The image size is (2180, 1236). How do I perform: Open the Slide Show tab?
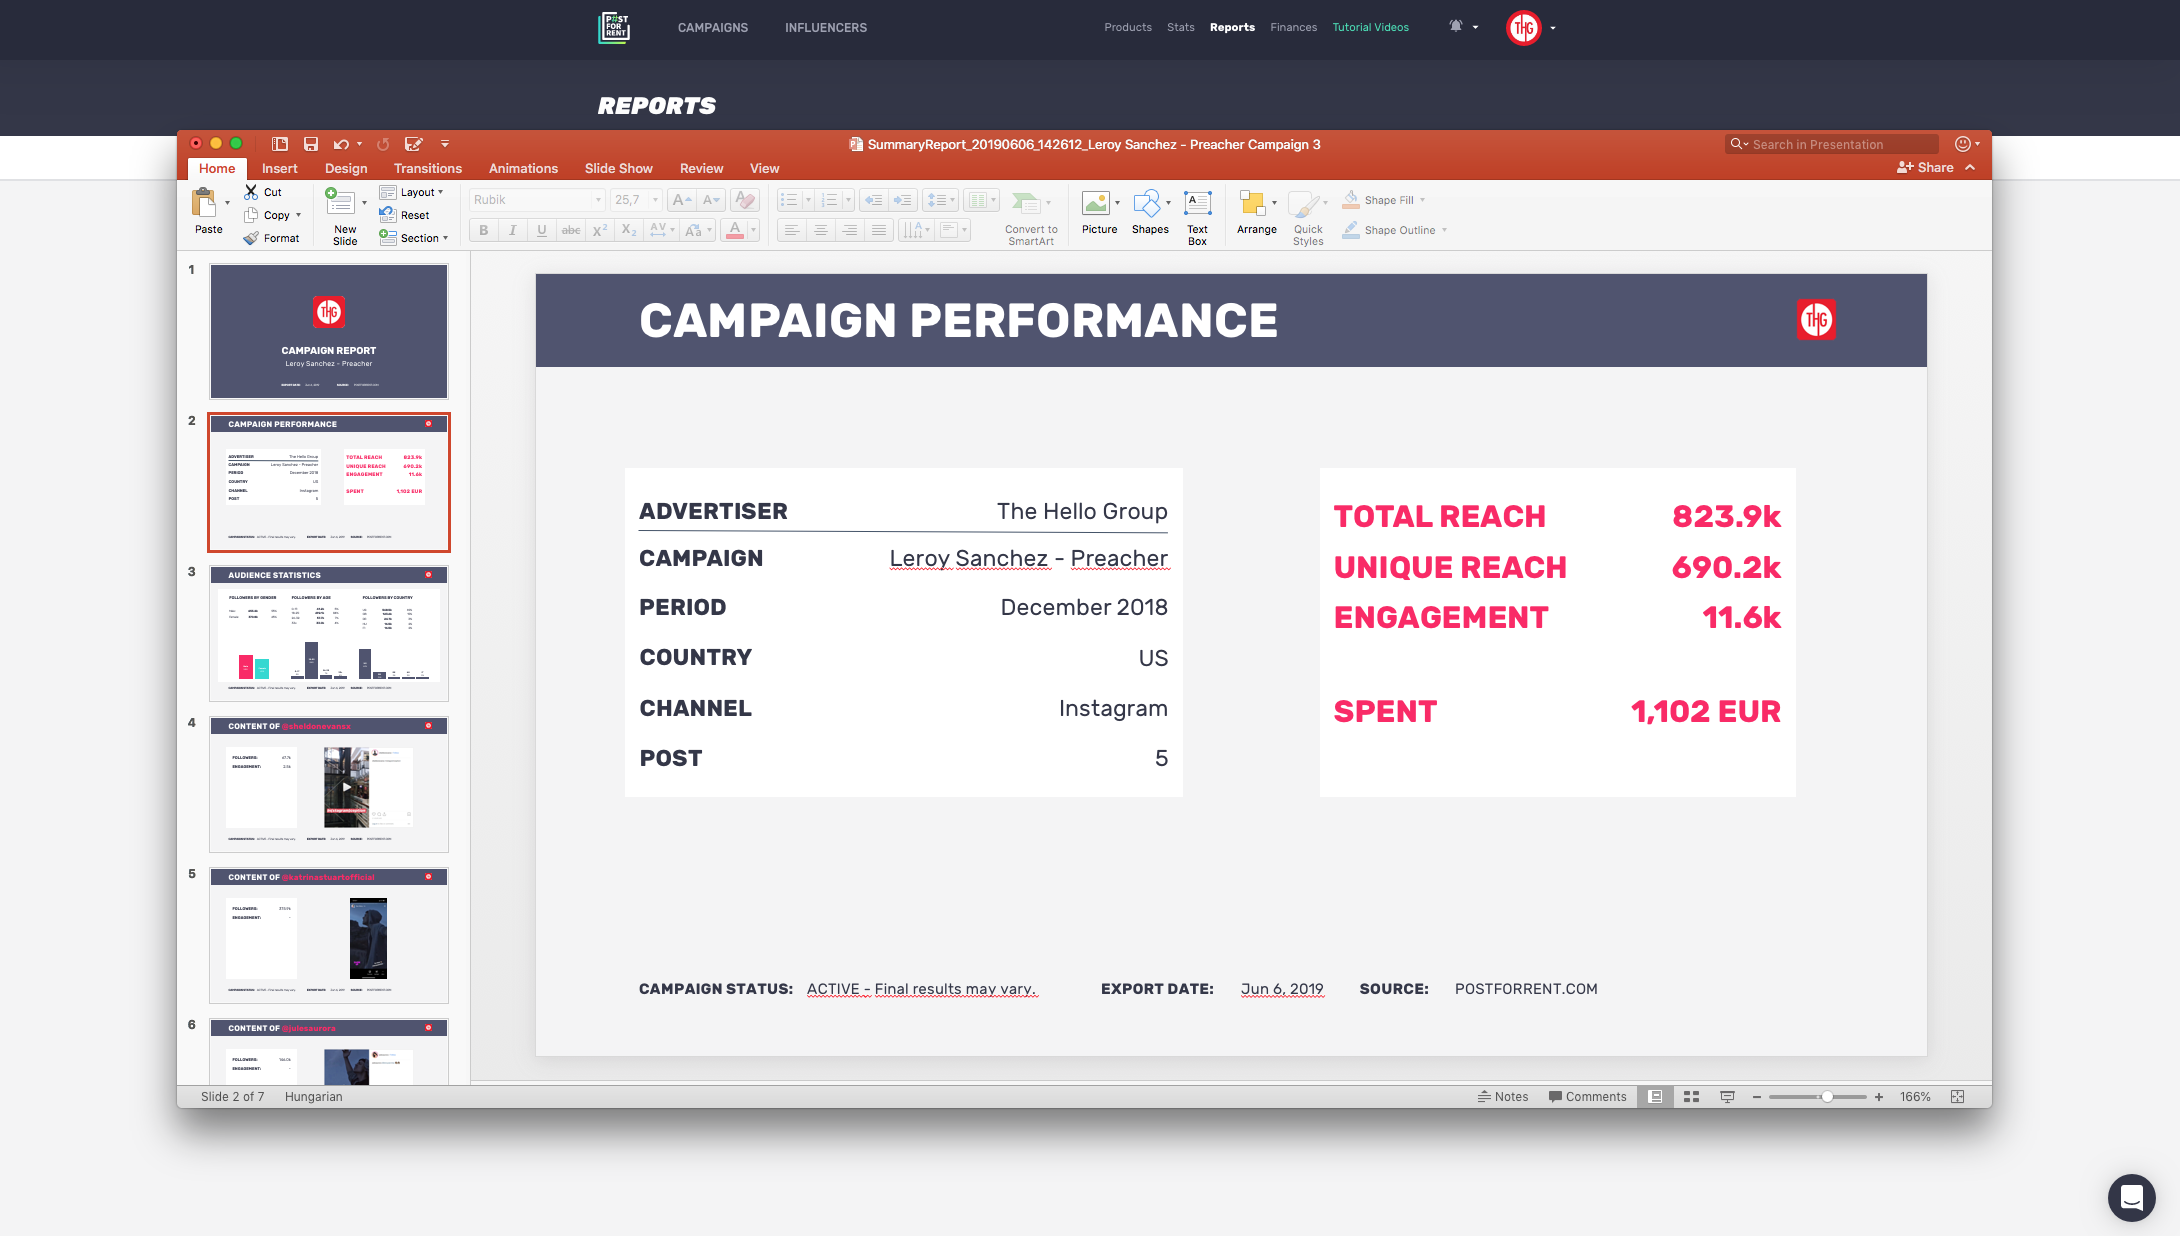[x=619, y=168]
